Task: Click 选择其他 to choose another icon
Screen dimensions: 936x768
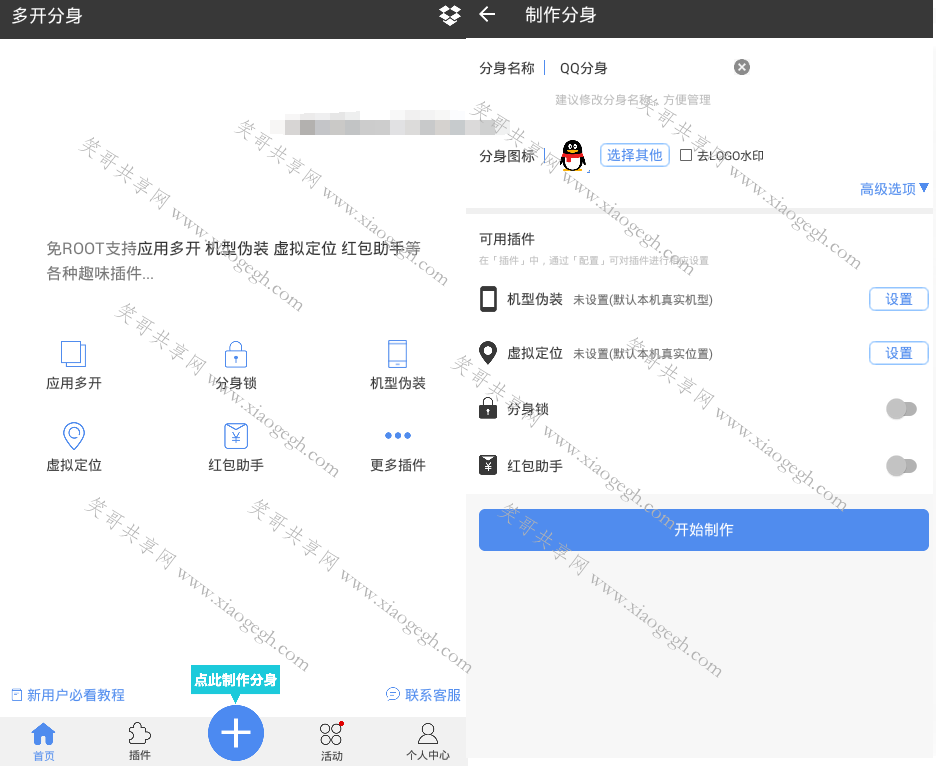Action: pyautogui.click(x=635, y=155)
